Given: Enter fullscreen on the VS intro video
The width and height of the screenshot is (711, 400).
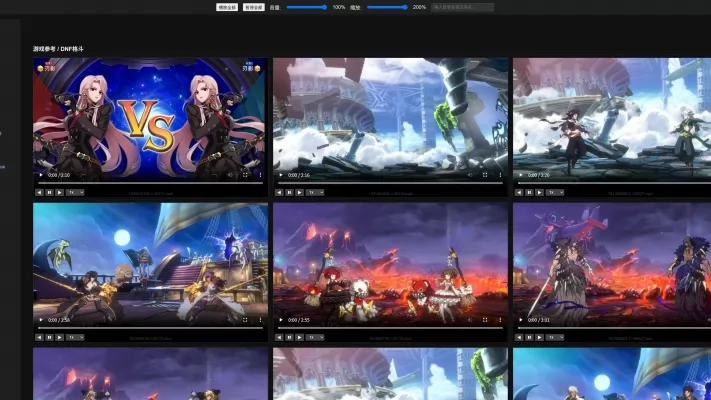Looking at the screenshot, I should click(245, 175).
